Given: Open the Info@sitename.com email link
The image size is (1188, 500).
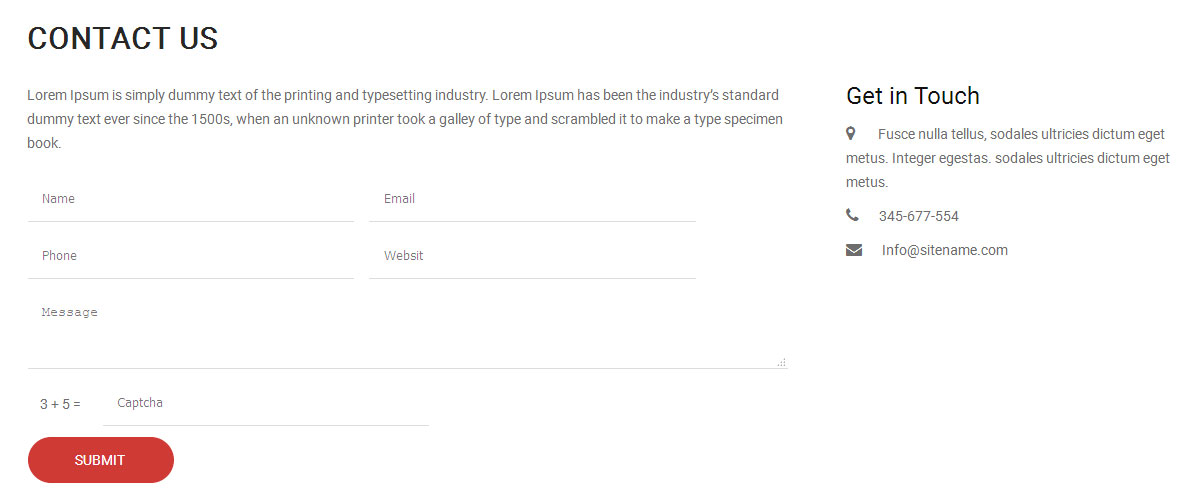Looking at the screenshot, I should [945, 250].
